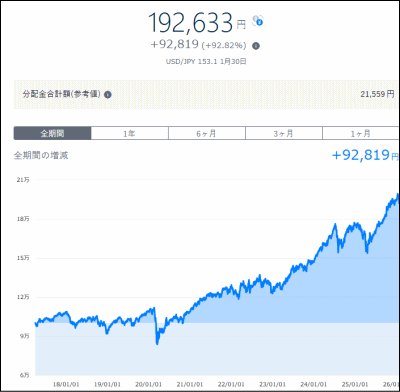Switch to the 1年 period tab
Screen dimensions: 400x392
(129, 134)
